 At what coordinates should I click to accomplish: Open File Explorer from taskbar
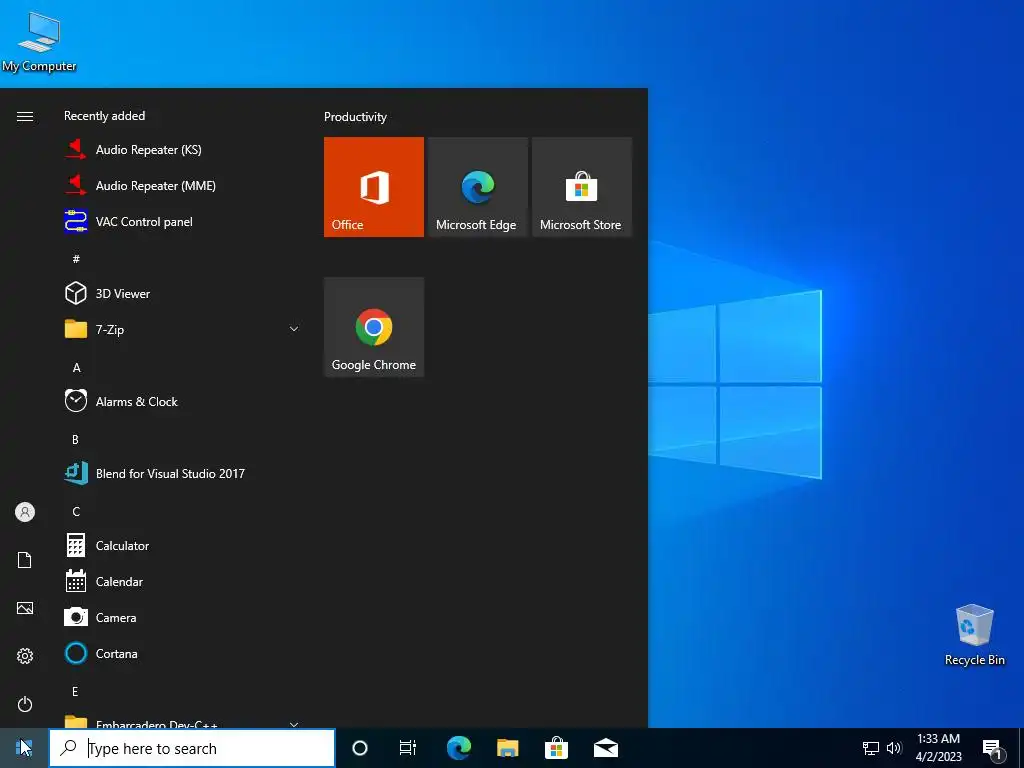tap(507, 748)
